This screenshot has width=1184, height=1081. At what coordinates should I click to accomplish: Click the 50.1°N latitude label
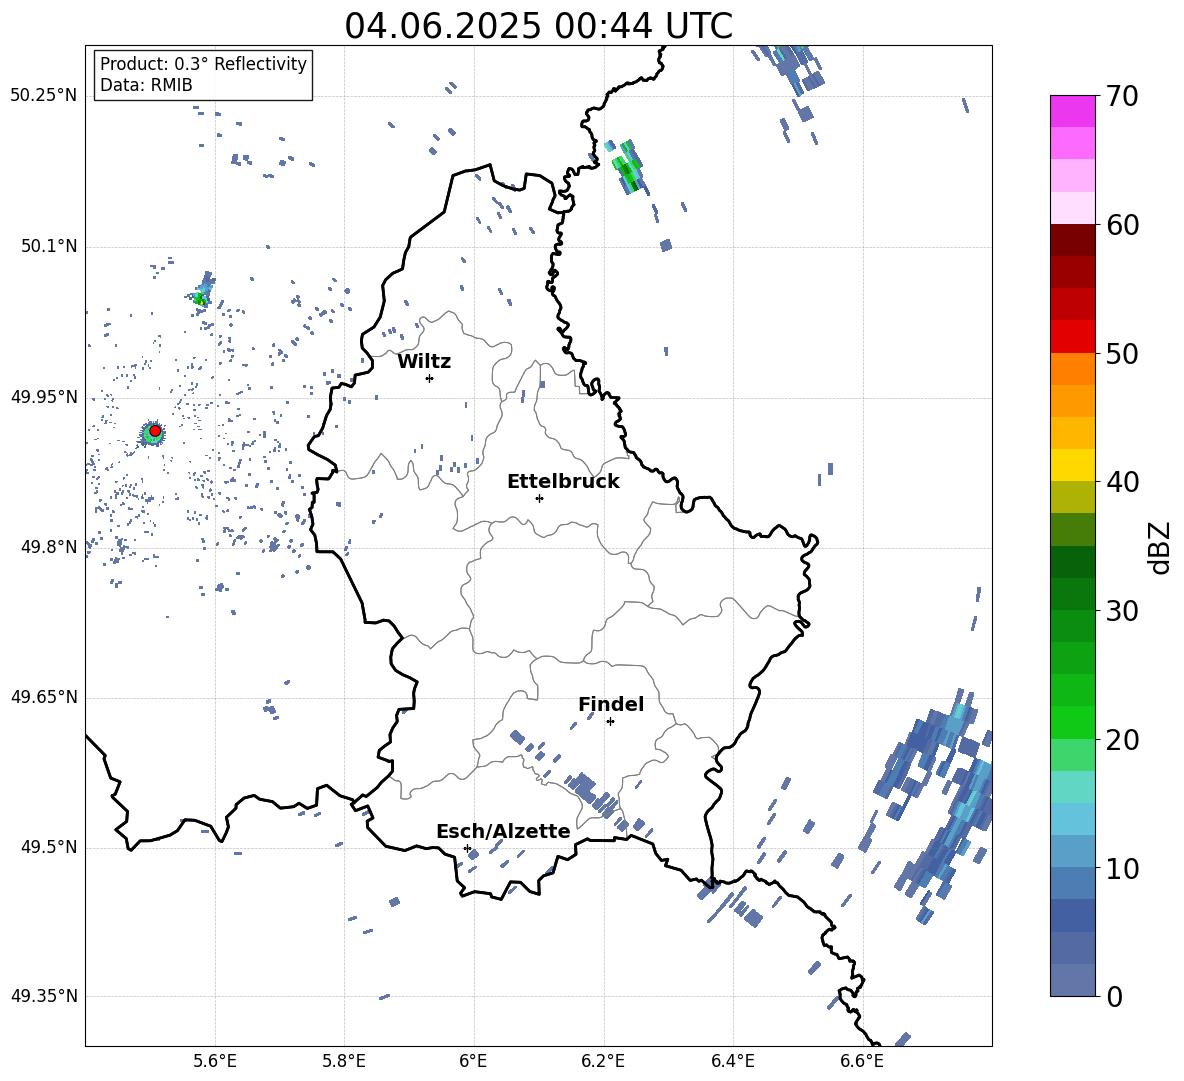tap(48, 247)
